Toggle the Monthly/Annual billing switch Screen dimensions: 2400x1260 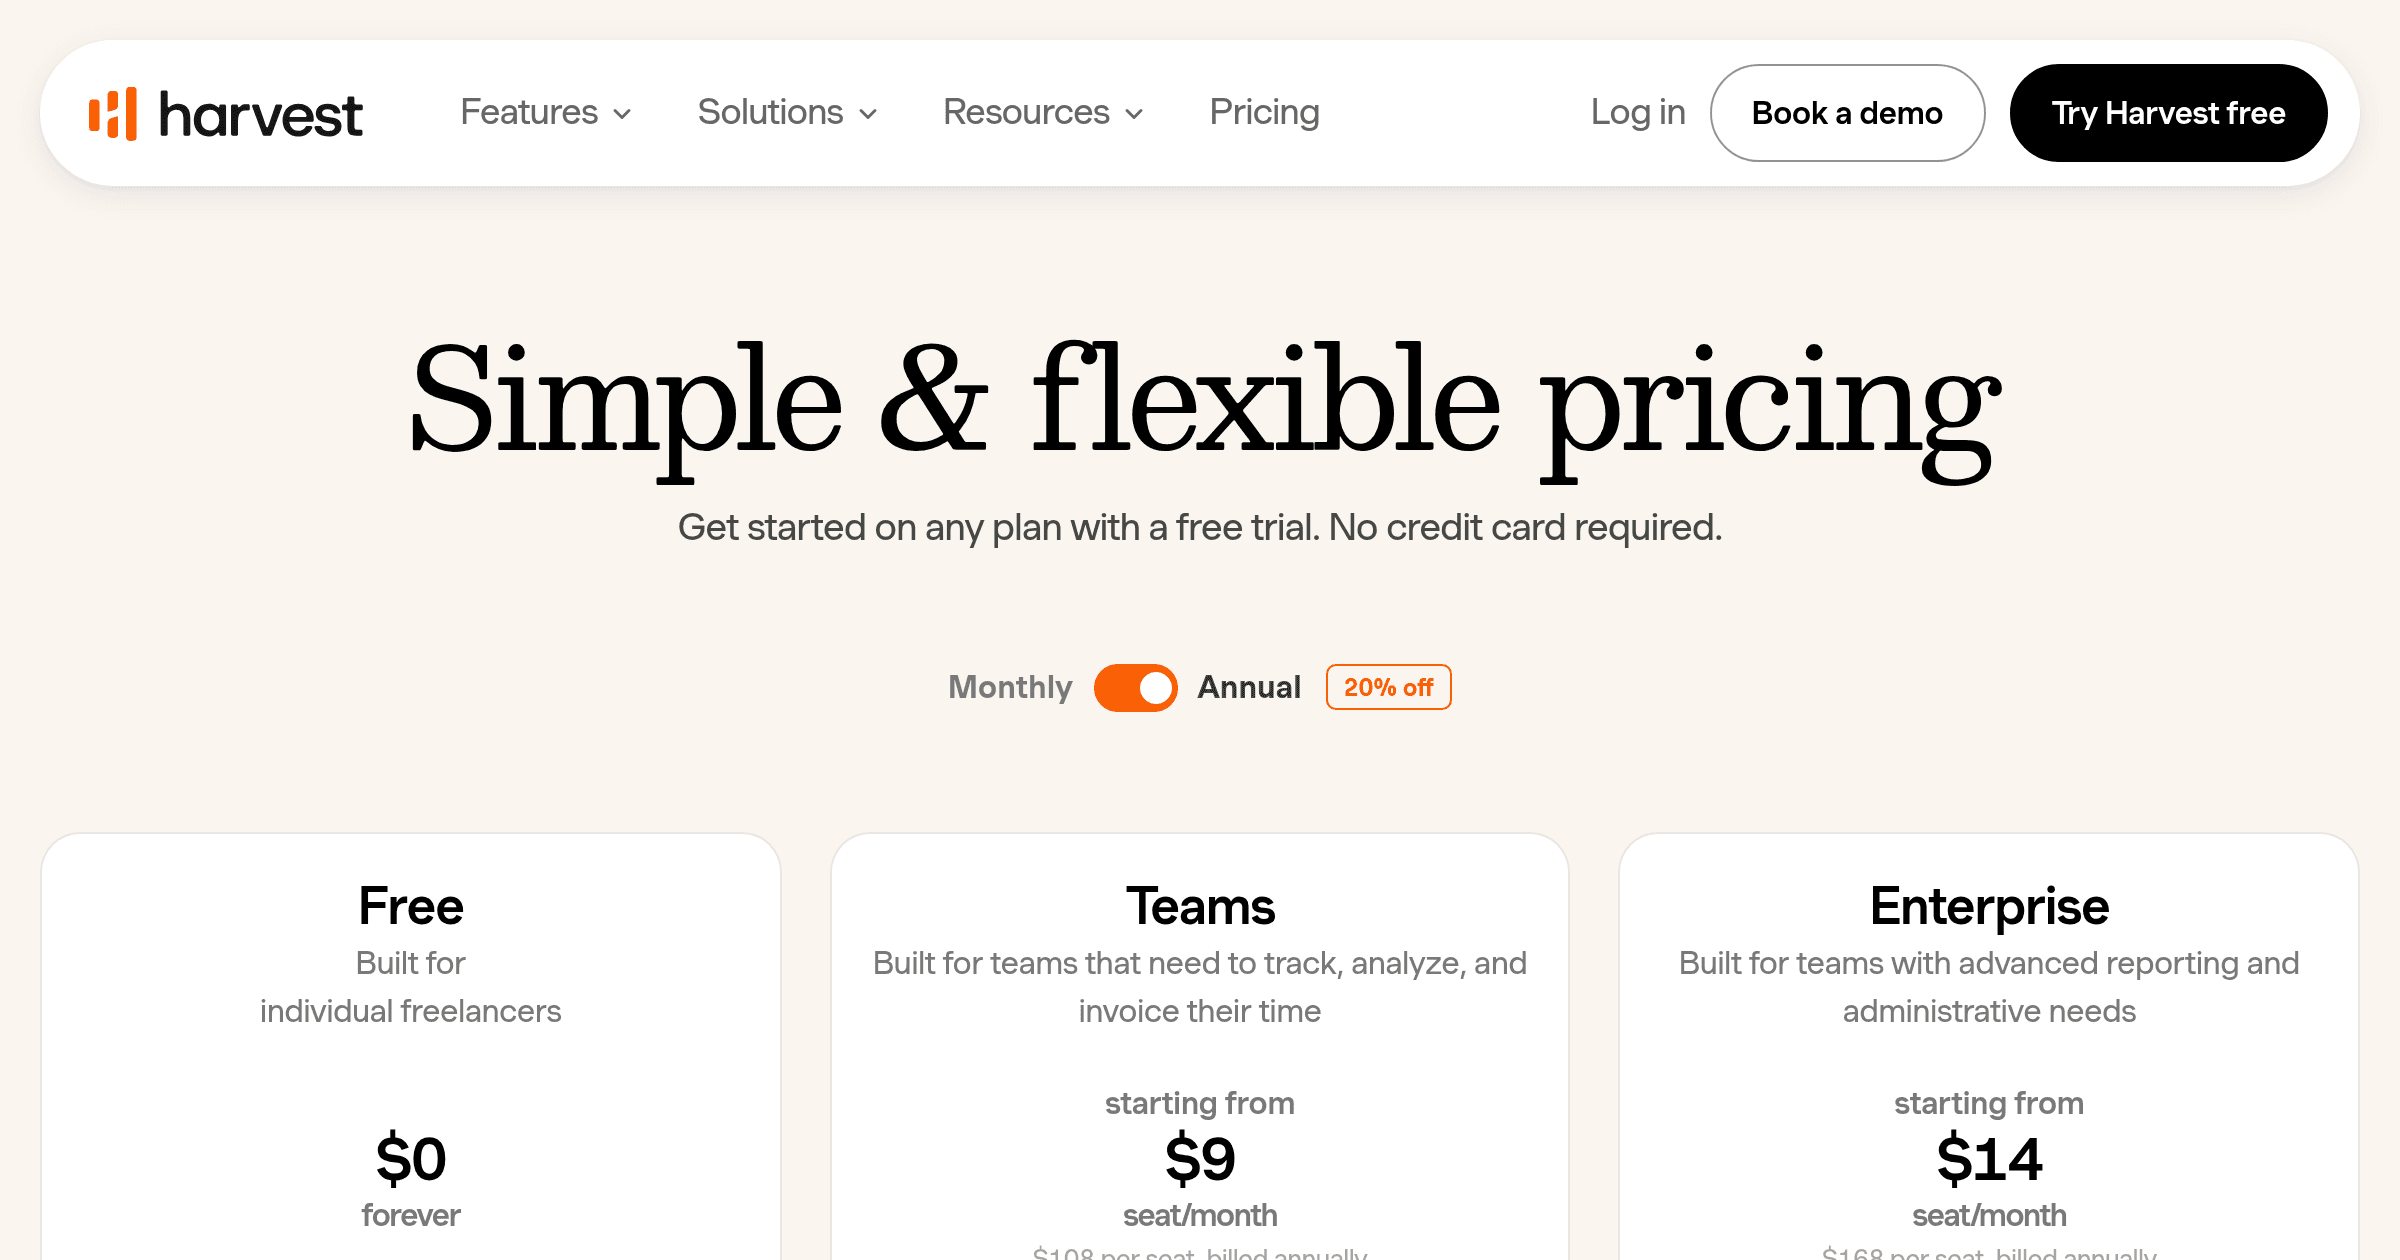pos(1135,687)
